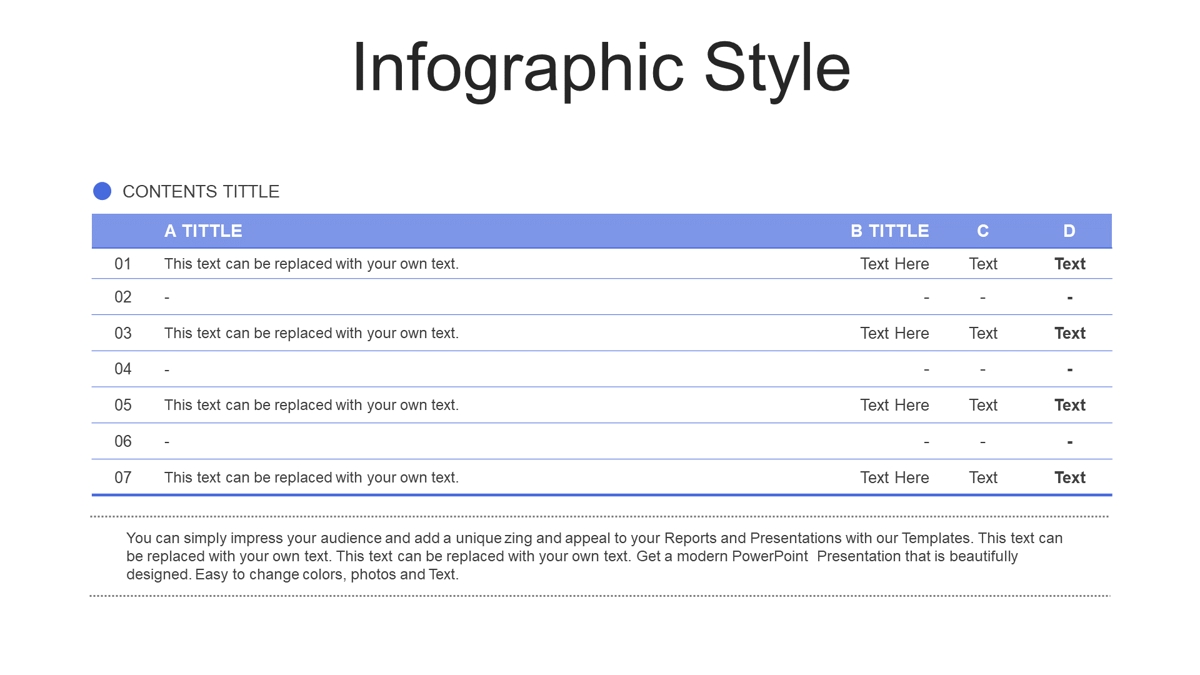The image size is (1200, 675).
Task: Click the D column header
Action: [1069, 231]
